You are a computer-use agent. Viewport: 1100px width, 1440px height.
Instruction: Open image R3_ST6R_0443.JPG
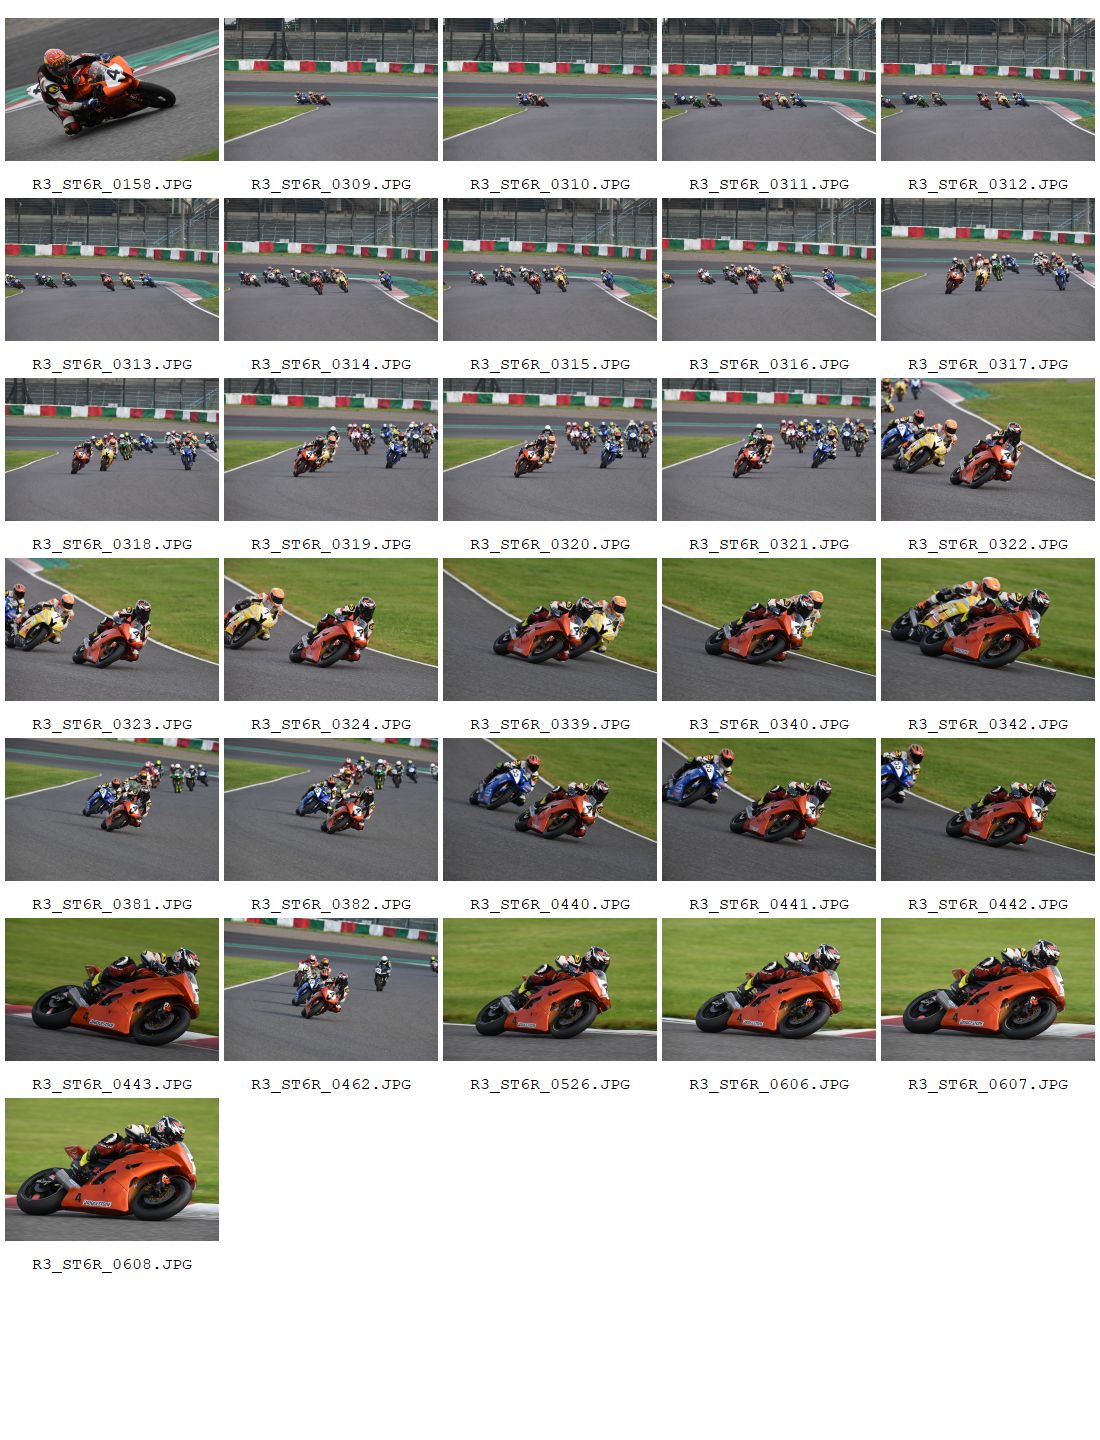click(x=112, y=989)
